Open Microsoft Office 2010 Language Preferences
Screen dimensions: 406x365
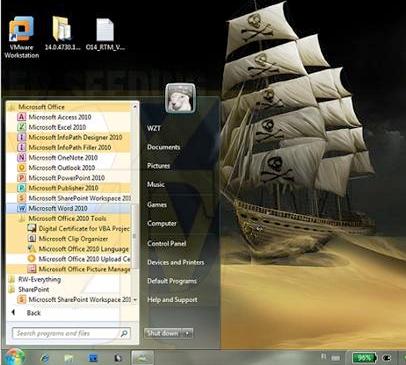click(79, 249)
